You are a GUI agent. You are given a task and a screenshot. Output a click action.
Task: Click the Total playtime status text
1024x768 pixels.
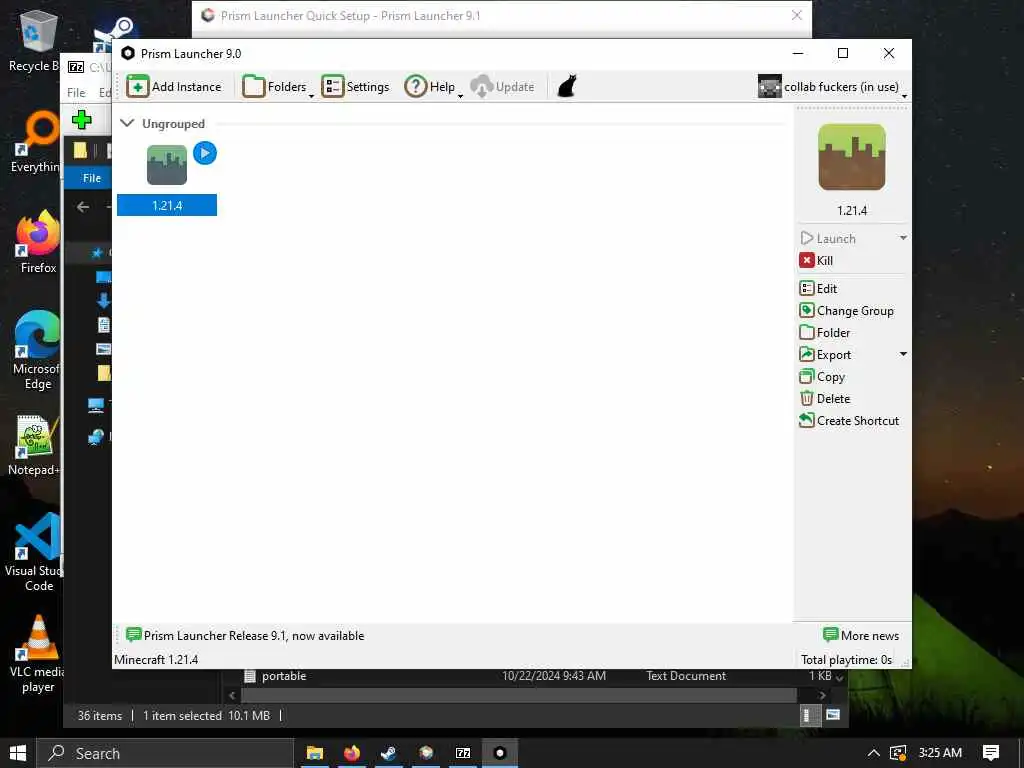(x=846, y=660)
